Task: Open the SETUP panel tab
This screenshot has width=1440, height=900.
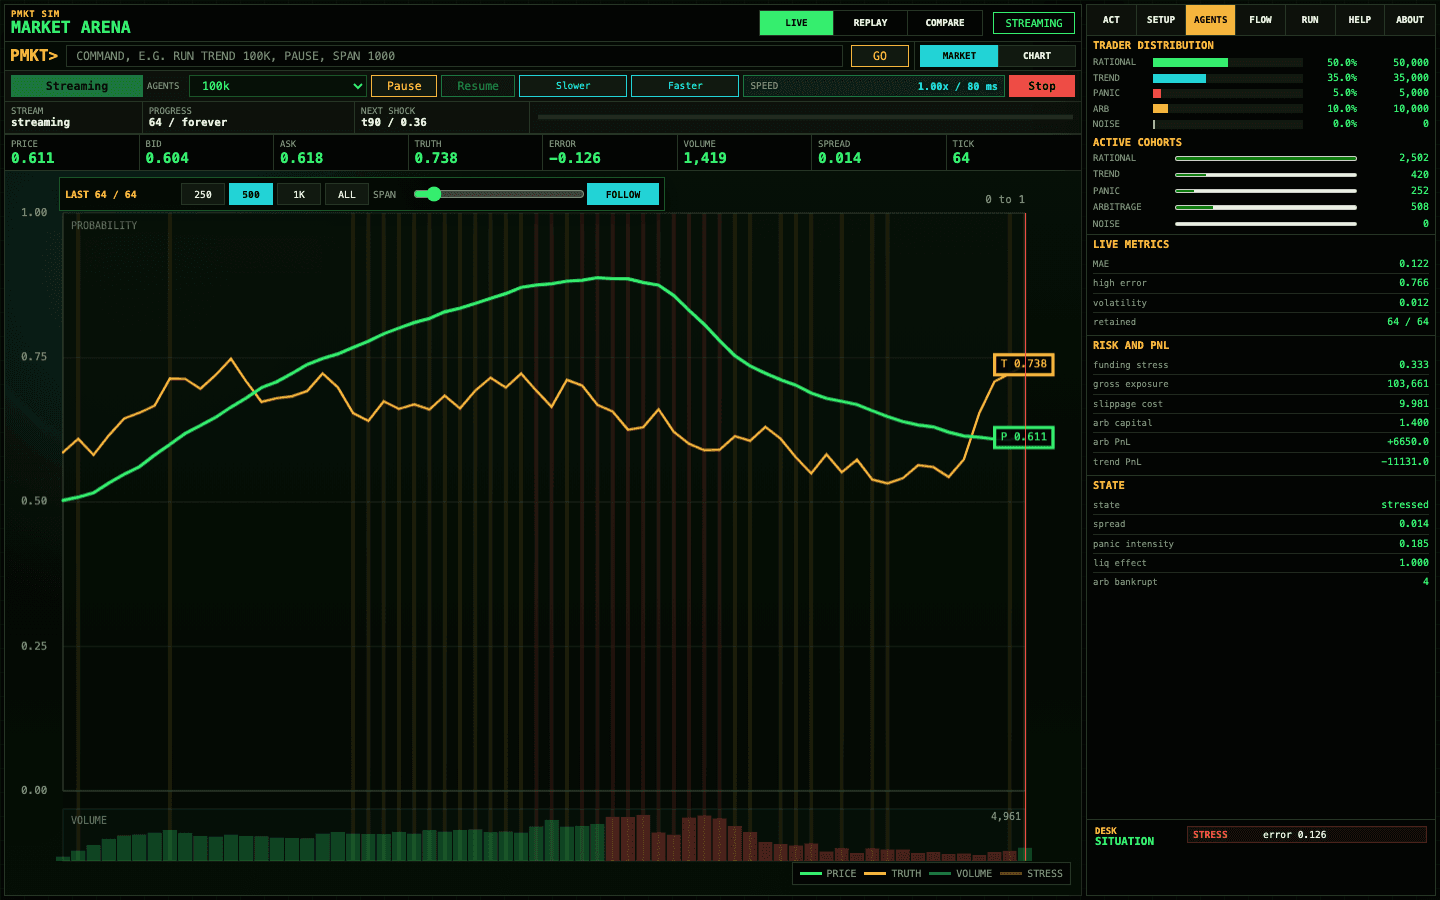Action: tap(1161, 20)
